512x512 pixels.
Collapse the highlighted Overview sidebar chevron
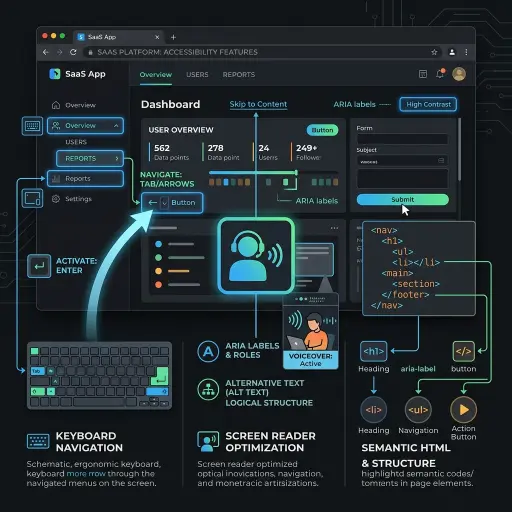coord(116,126)
